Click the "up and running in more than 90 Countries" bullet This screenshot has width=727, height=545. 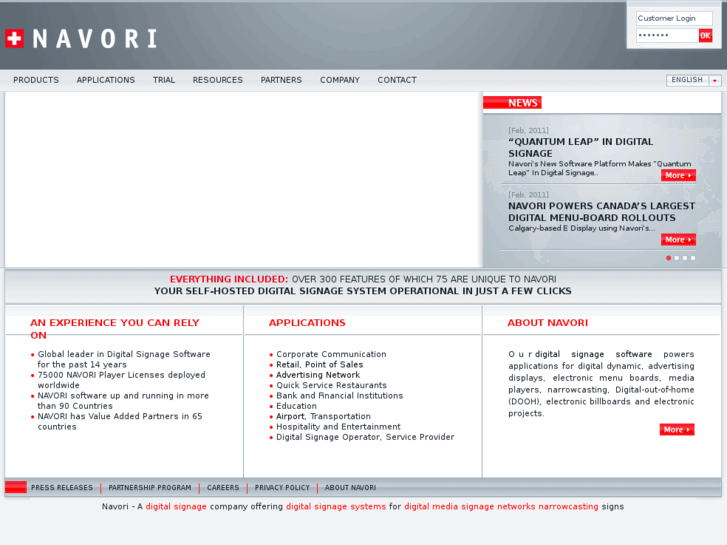coord(123,401)
